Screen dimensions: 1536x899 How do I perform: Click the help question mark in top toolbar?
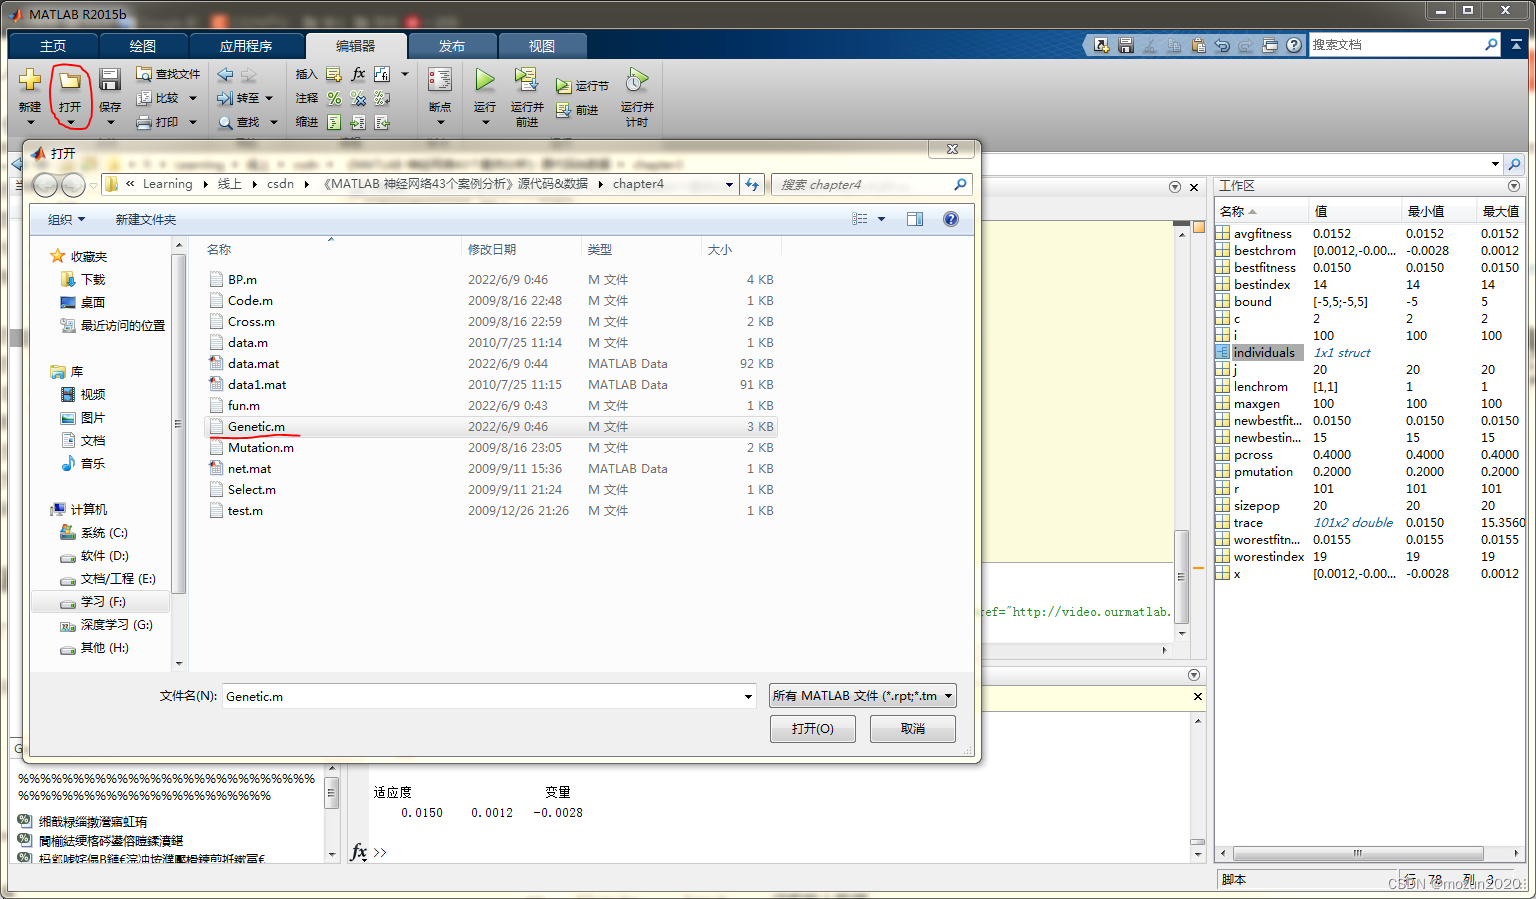1294,45
